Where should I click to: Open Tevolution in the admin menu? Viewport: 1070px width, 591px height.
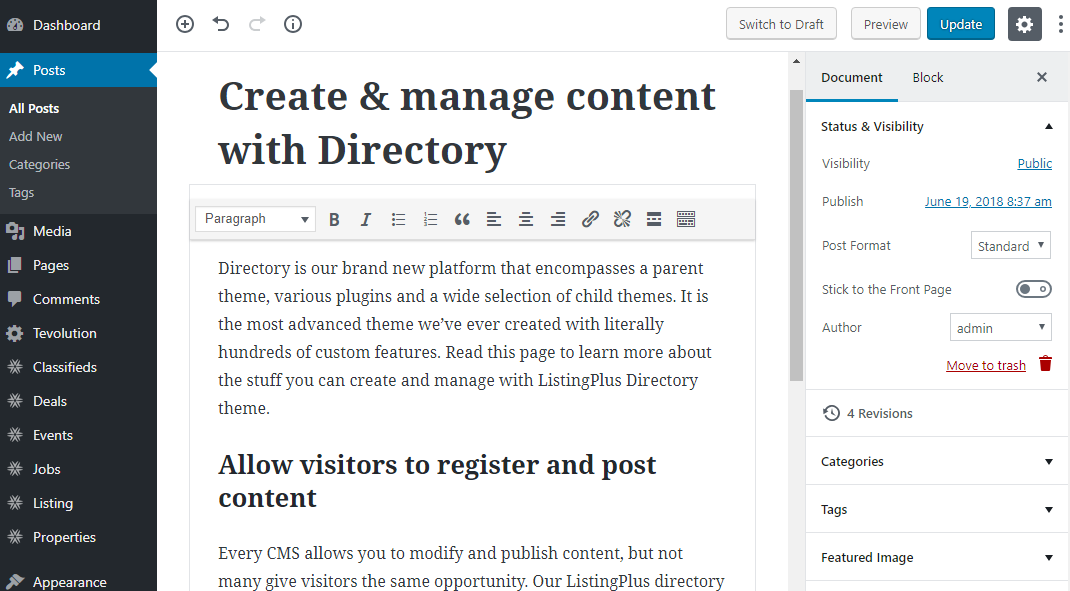[x=78, y=333]
